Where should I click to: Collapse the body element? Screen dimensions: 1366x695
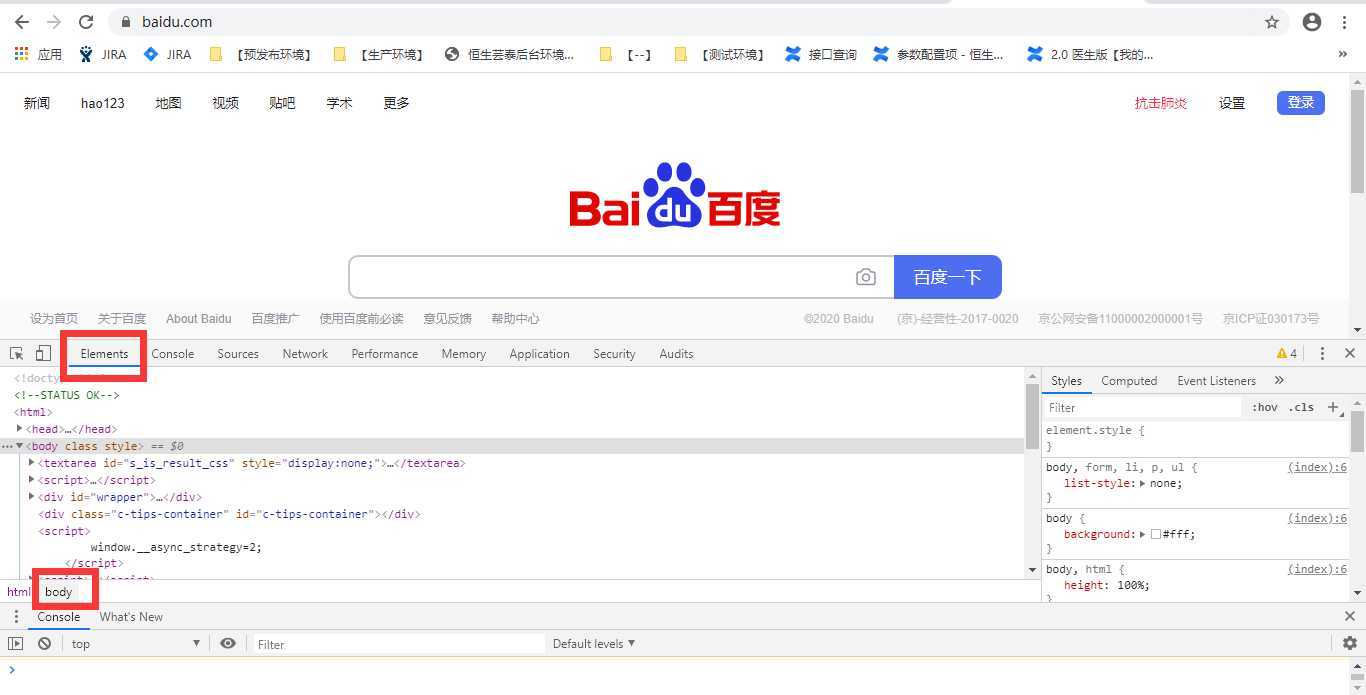click(x=19, y=446)
